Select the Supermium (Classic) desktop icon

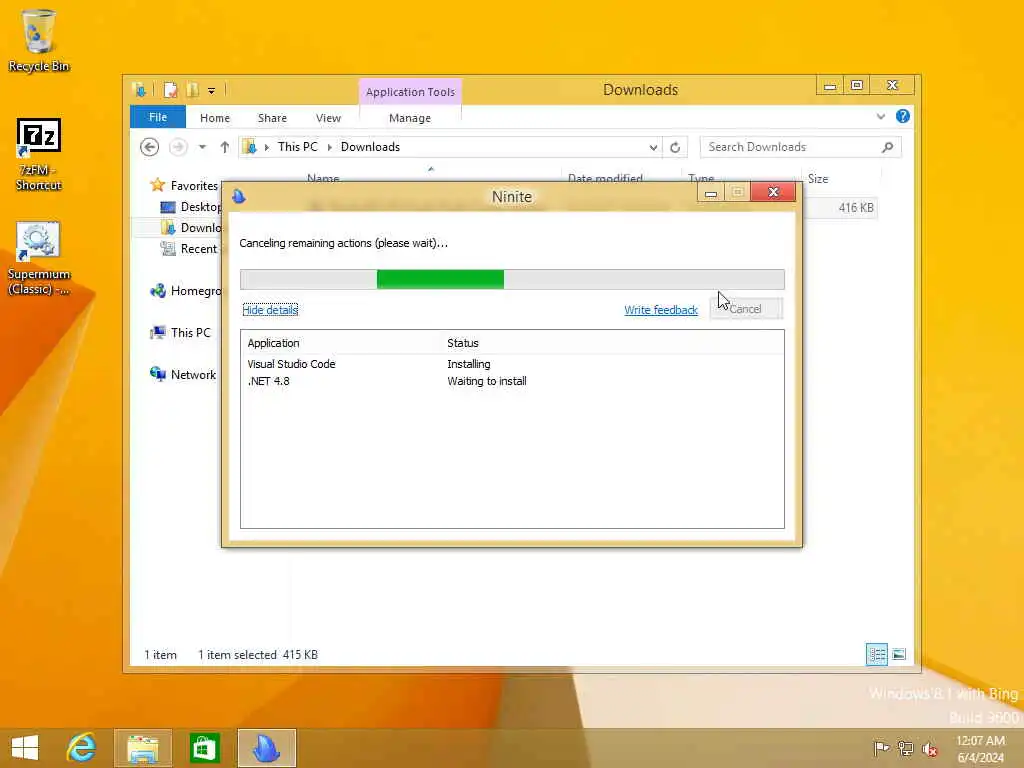tap(39, 259)
